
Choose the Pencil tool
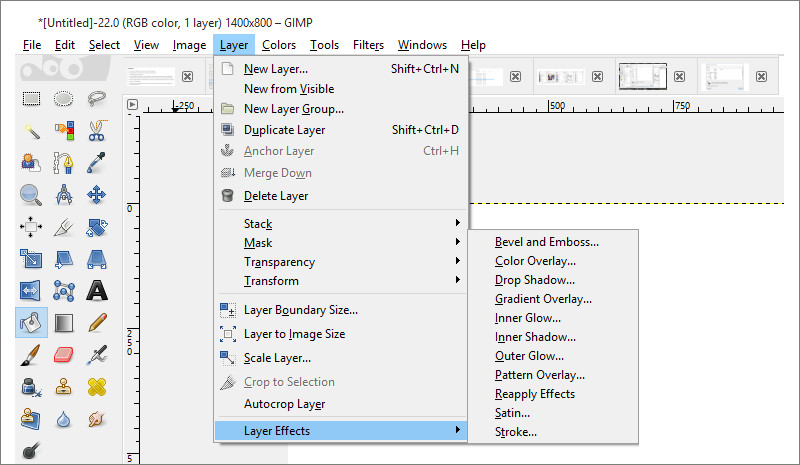97,322
